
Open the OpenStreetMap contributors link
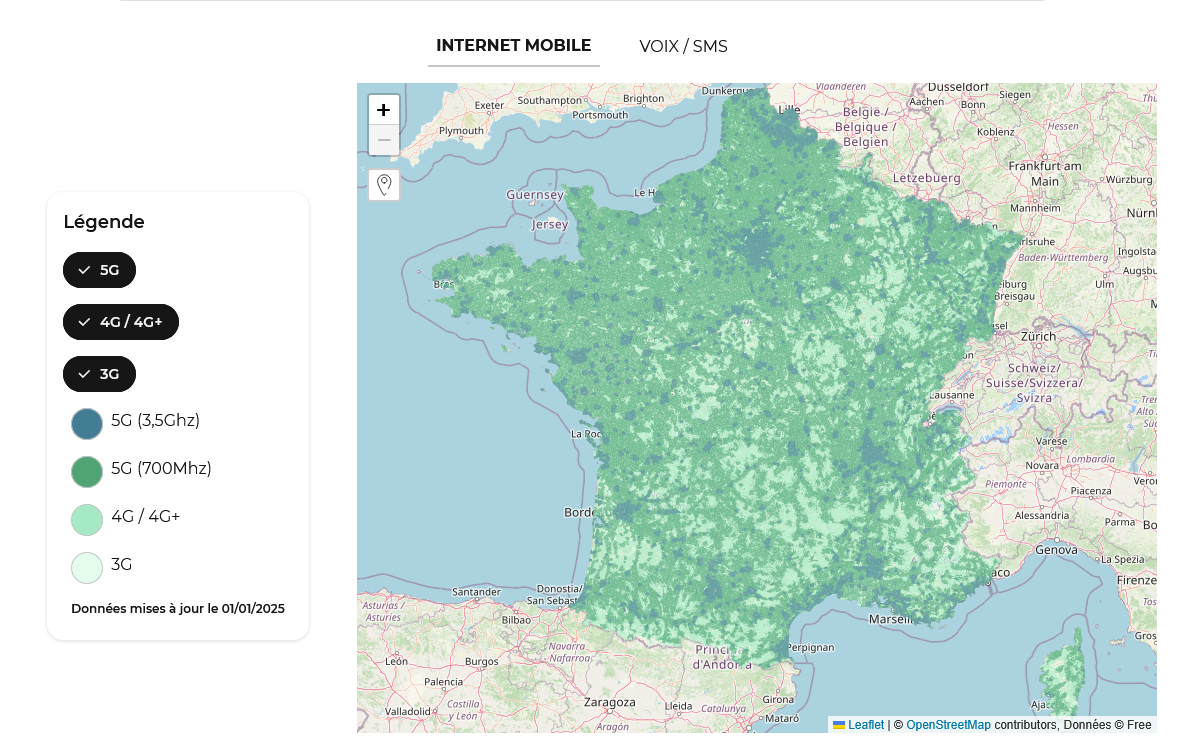point(948,725)
